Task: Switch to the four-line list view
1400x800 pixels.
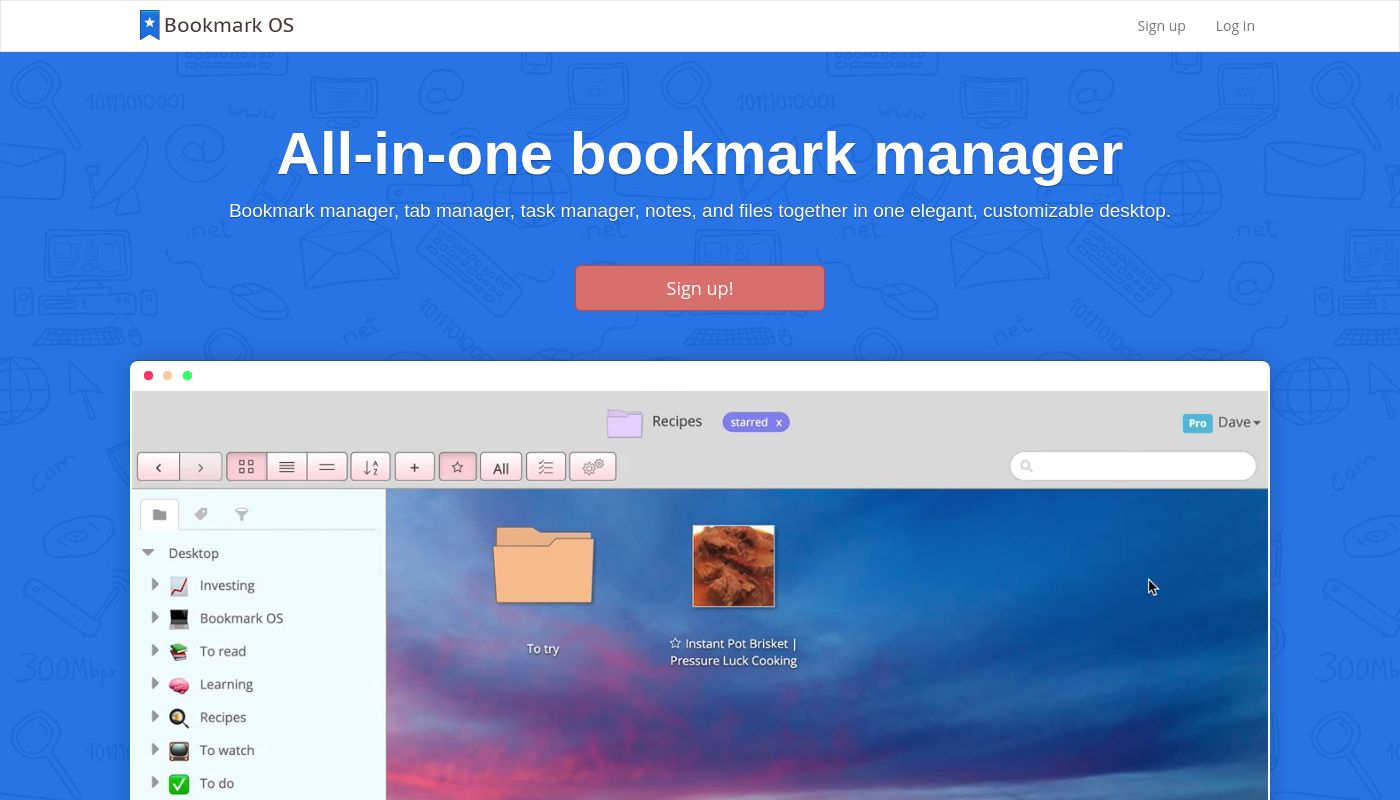Action: pos(286,467)
